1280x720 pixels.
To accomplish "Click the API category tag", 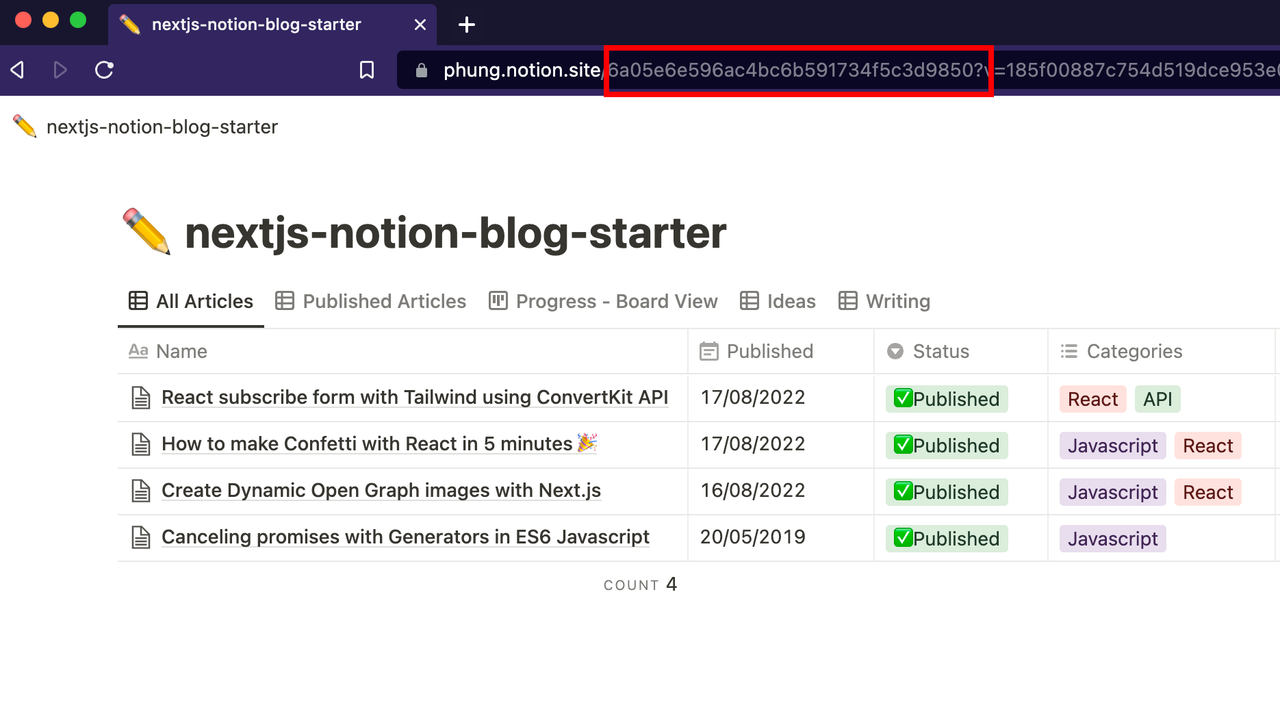I will click(1158, 399).
